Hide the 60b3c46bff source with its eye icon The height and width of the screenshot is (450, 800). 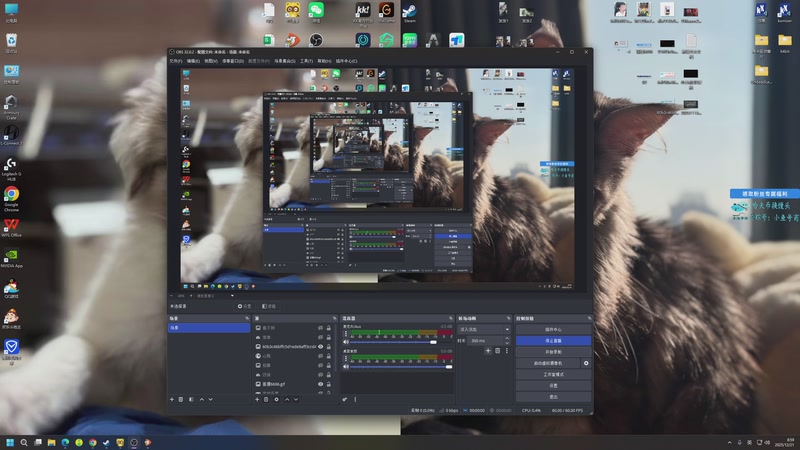point(320,346)
